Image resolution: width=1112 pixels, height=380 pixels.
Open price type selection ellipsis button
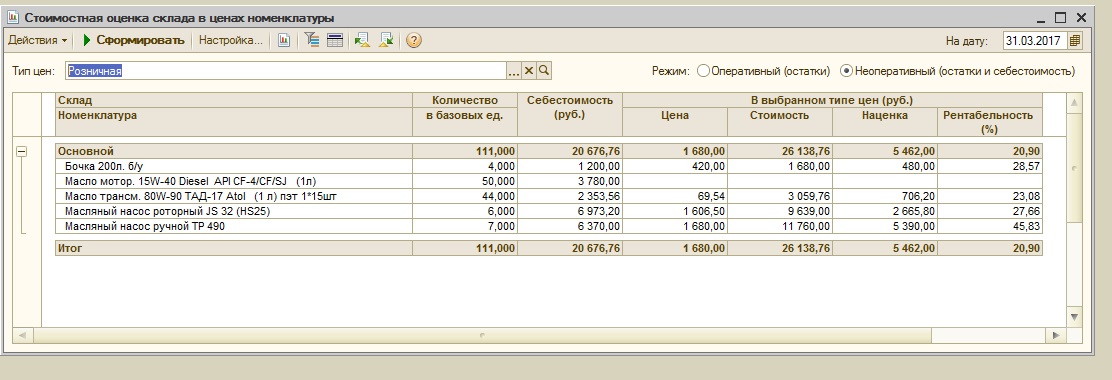(514, 71)
